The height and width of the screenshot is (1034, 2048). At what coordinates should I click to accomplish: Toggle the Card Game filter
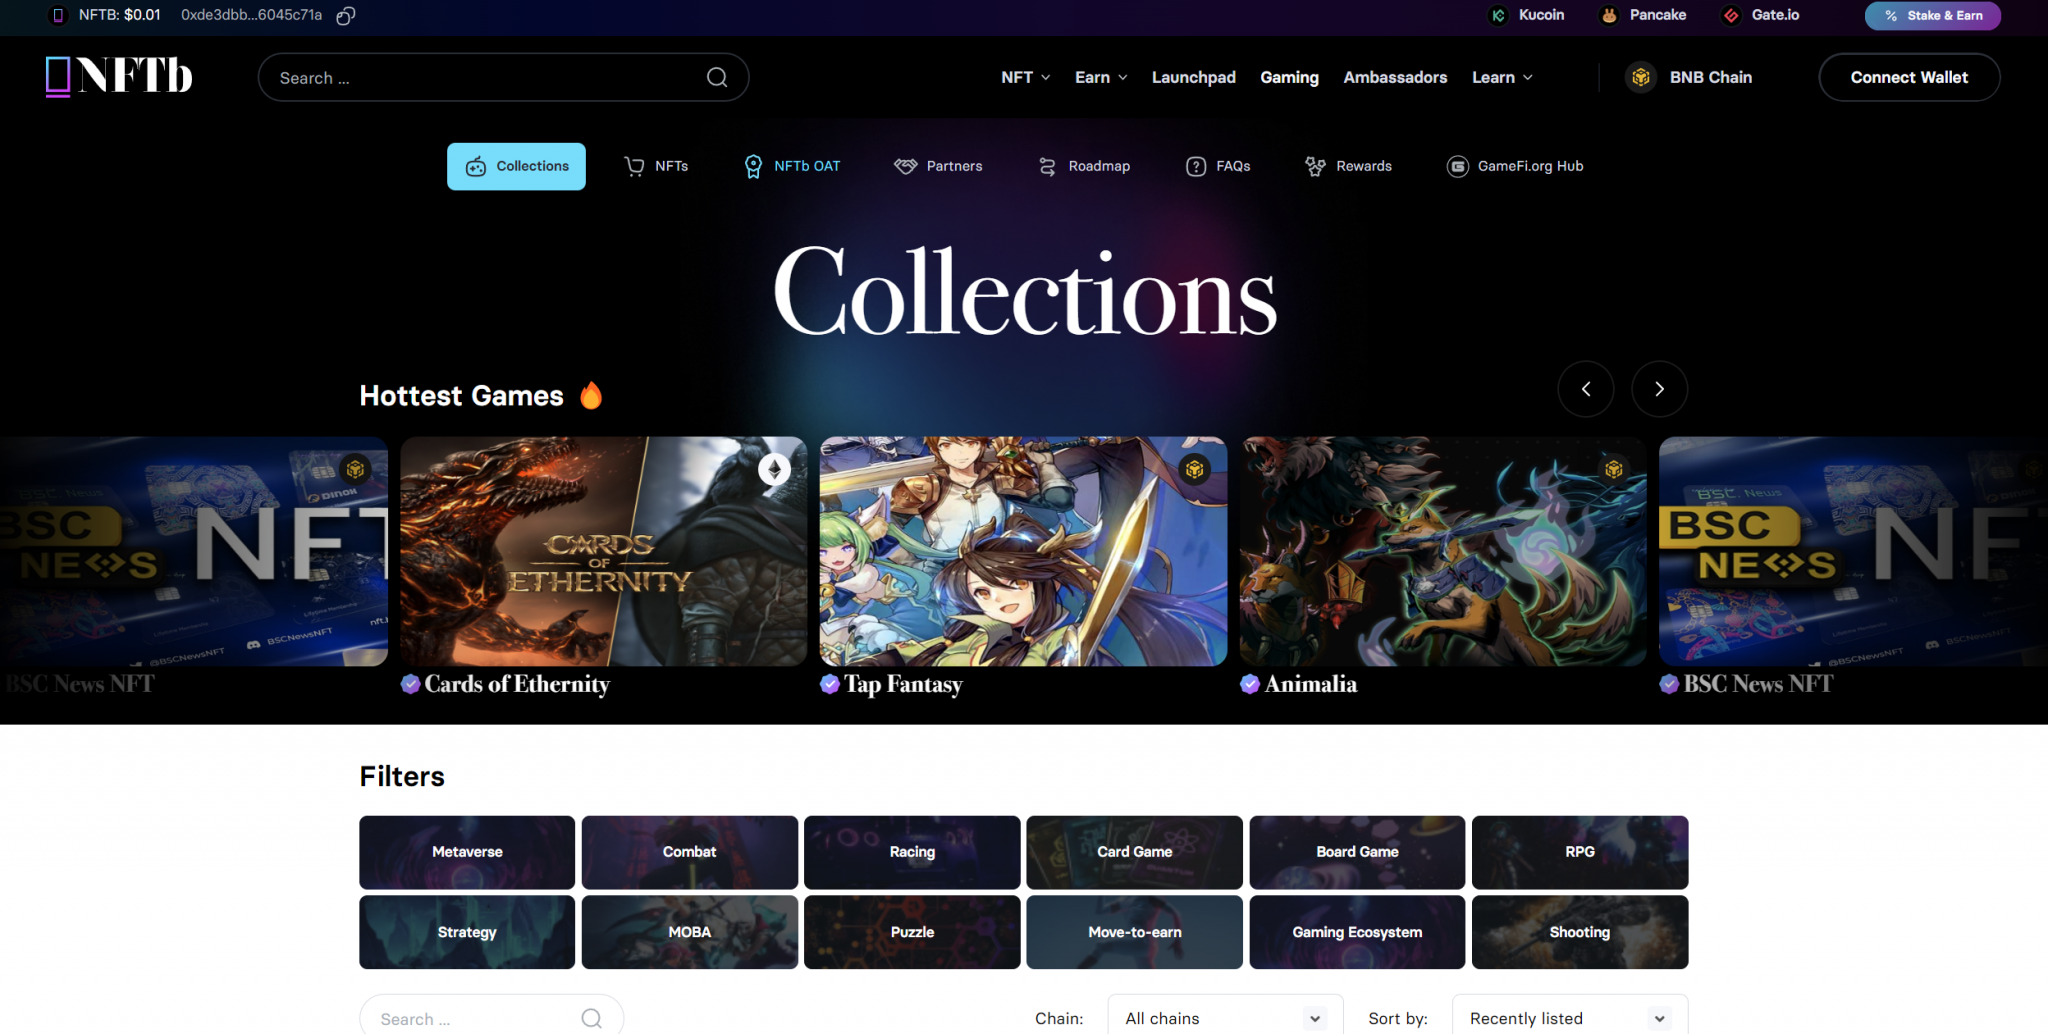coord(1134,852)
